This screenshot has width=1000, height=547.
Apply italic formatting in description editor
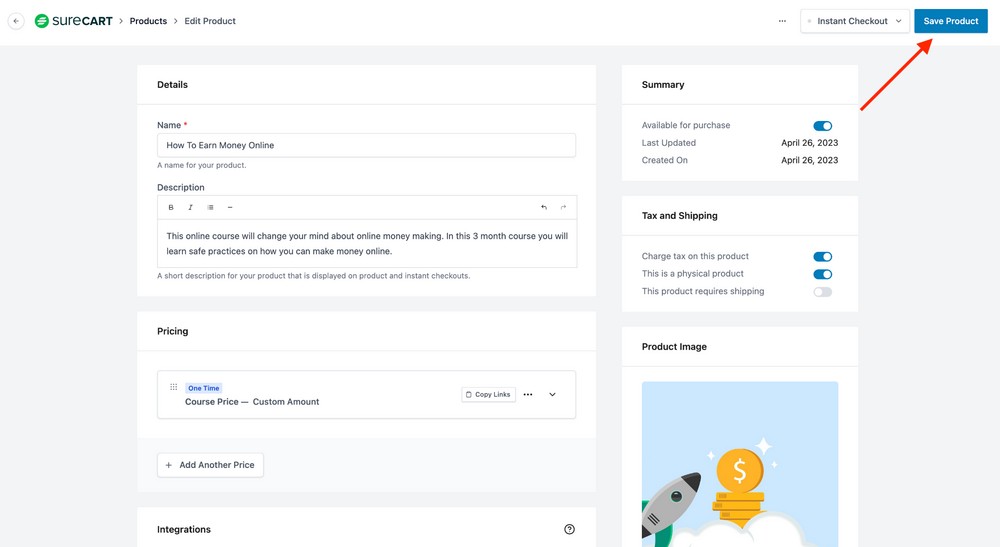tap(190, 208)
